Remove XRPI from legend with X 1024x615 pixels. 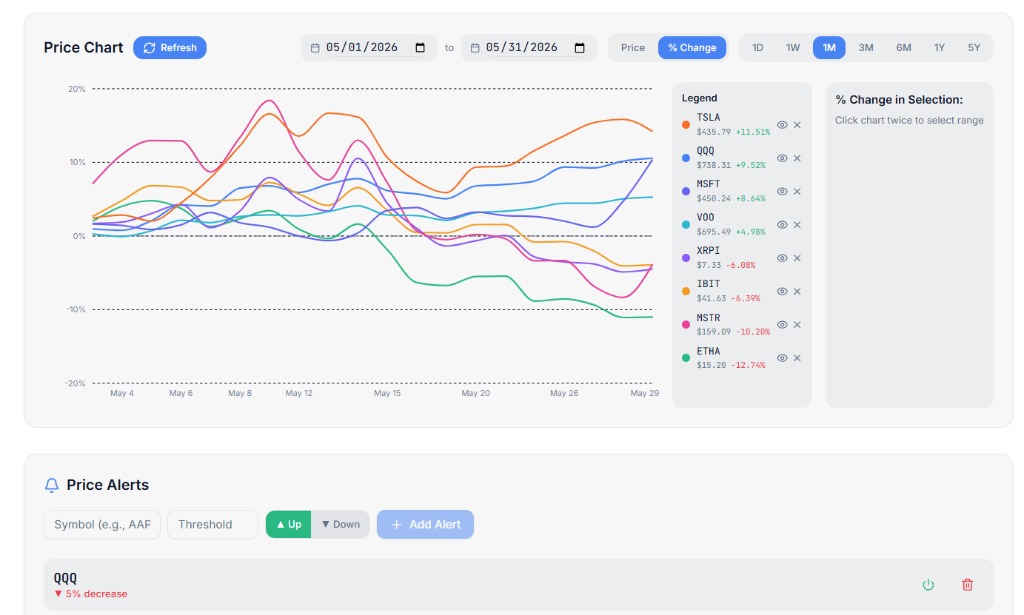[x=797, y=258]
